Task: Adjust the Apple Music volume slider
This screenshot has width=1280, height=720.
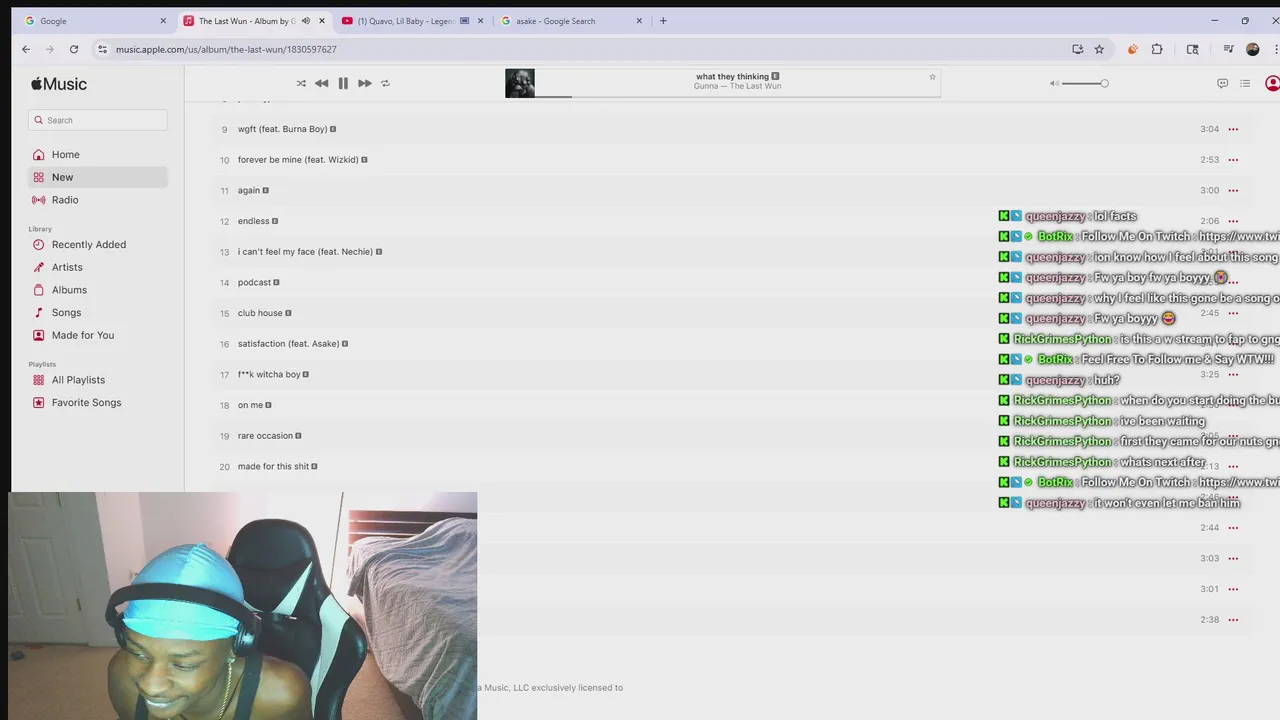Action: click(1085, 83)
